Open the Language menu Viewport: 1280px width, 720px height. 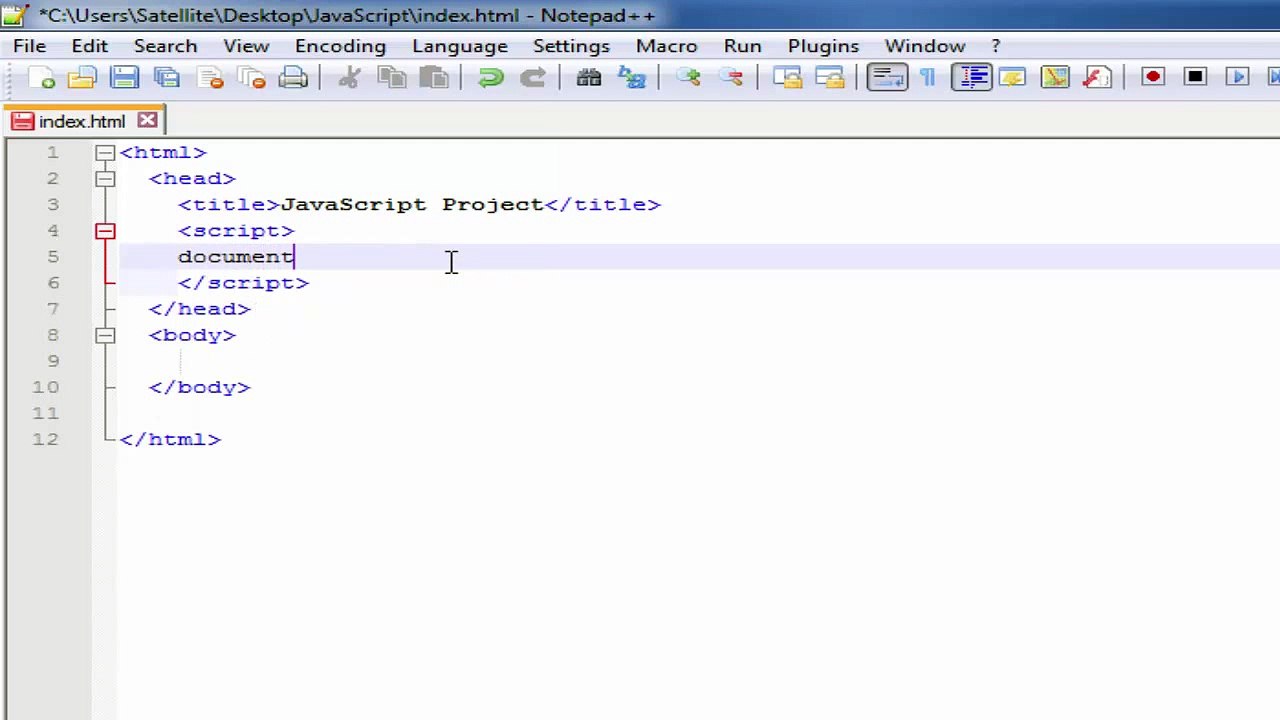(460, 46)
